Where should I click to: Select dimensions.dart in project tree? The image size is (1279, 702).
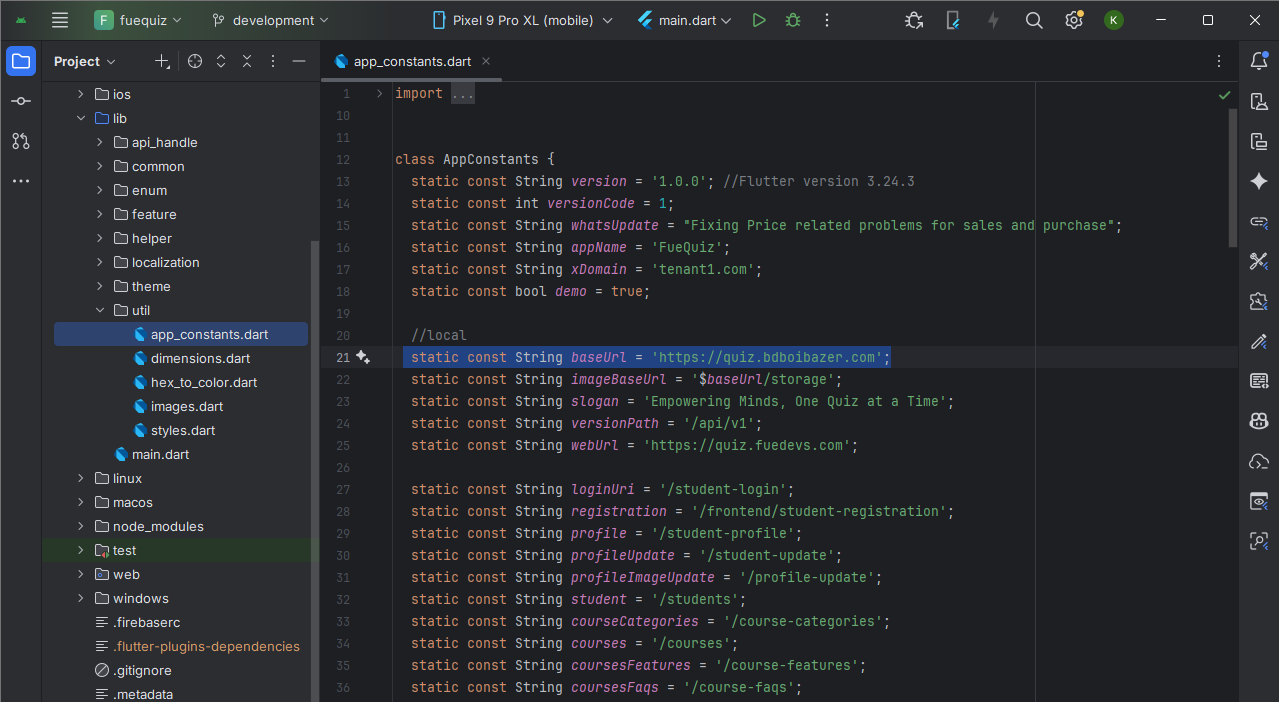(x=200, y=358)
